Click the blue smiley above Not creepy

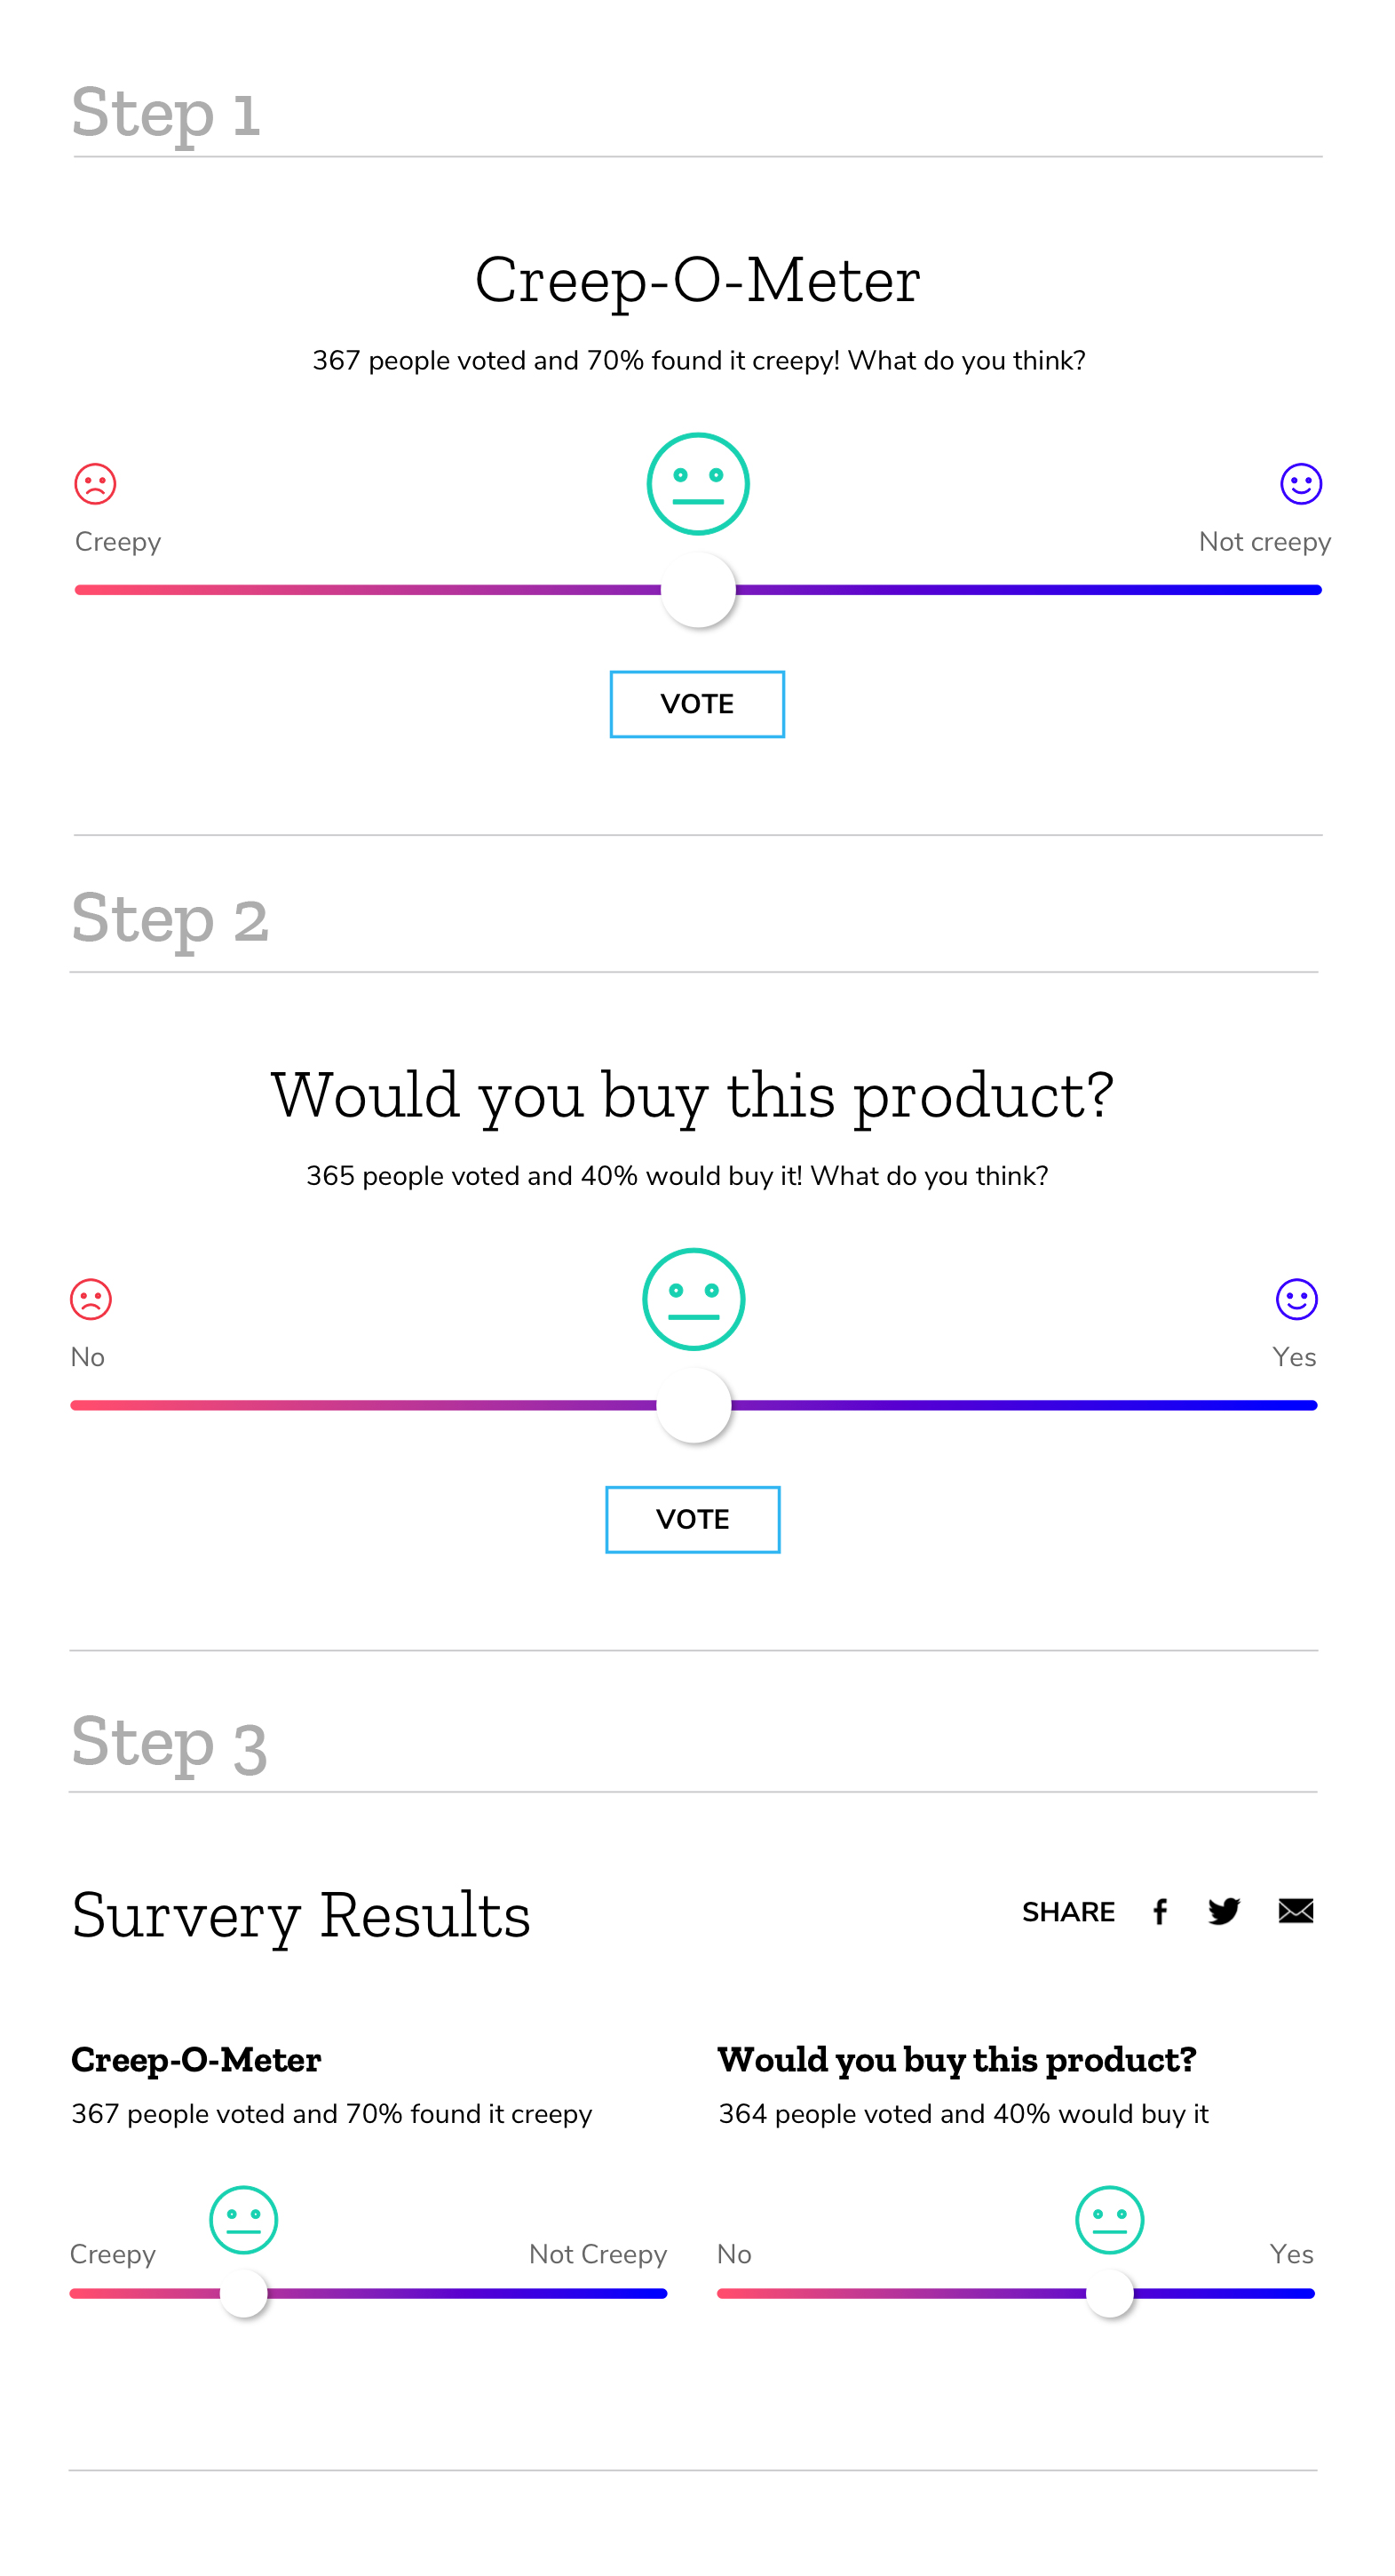pos(1301,484)
